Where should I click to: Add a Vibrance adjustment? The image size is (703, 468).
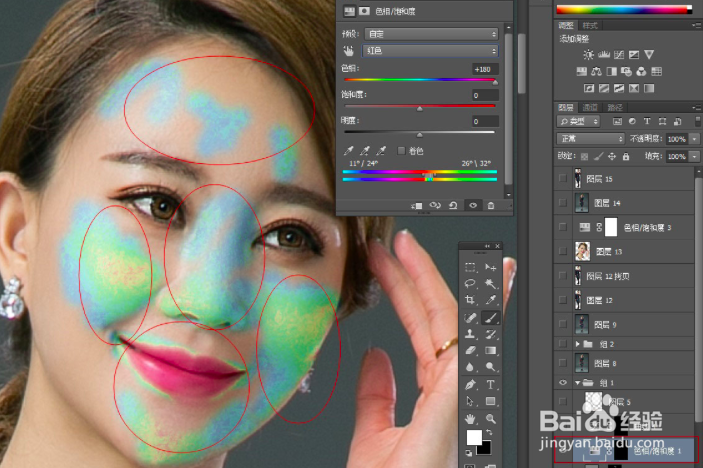point(649,55)
